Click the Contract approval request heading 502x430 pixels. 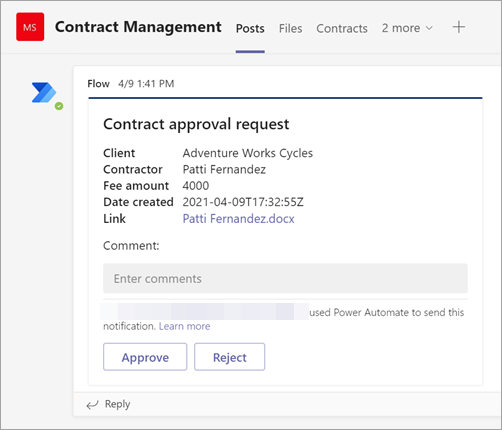pyautogui.click(x=196, y=124)
